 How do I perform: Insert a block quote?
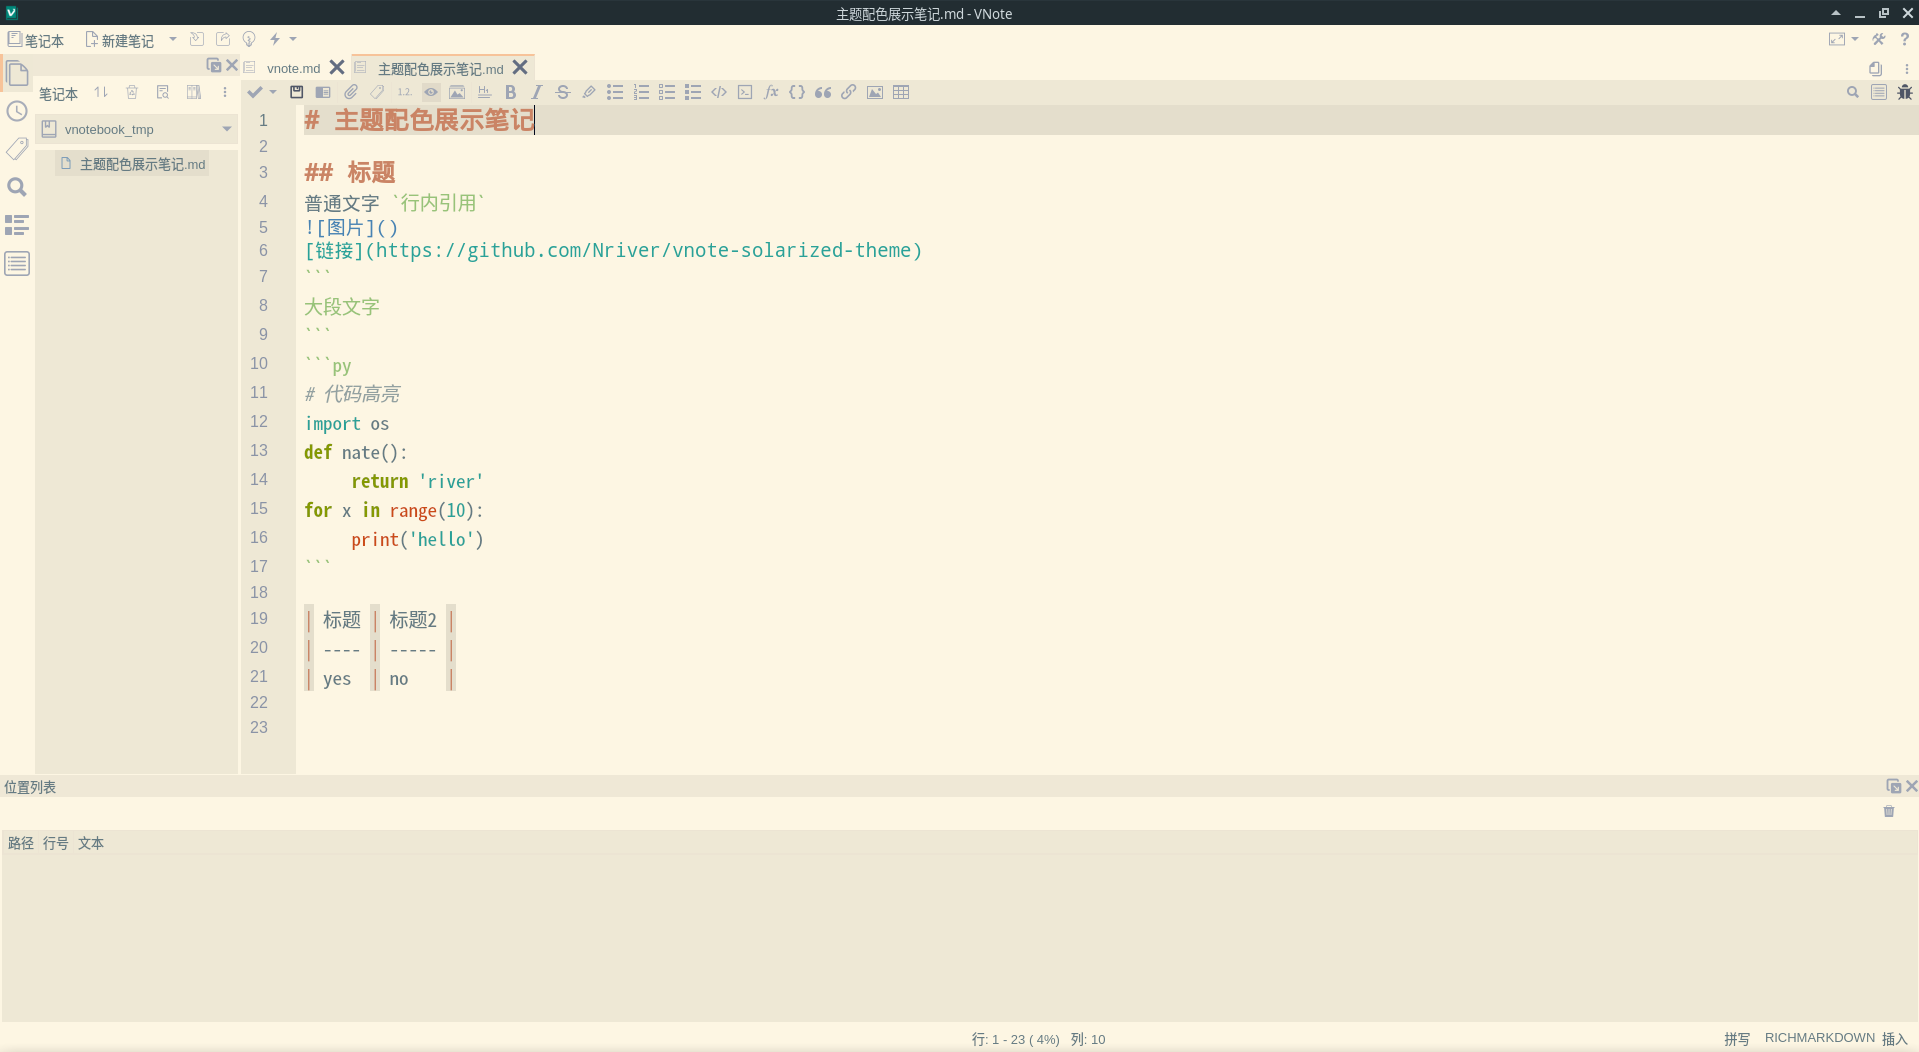pos(823,92)
